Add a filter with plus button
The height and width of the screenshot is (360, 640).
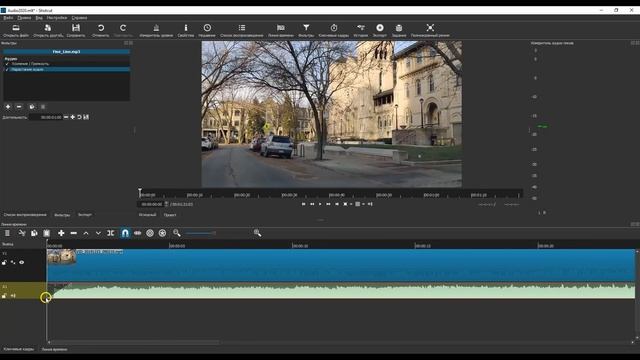tap(8, 107)
